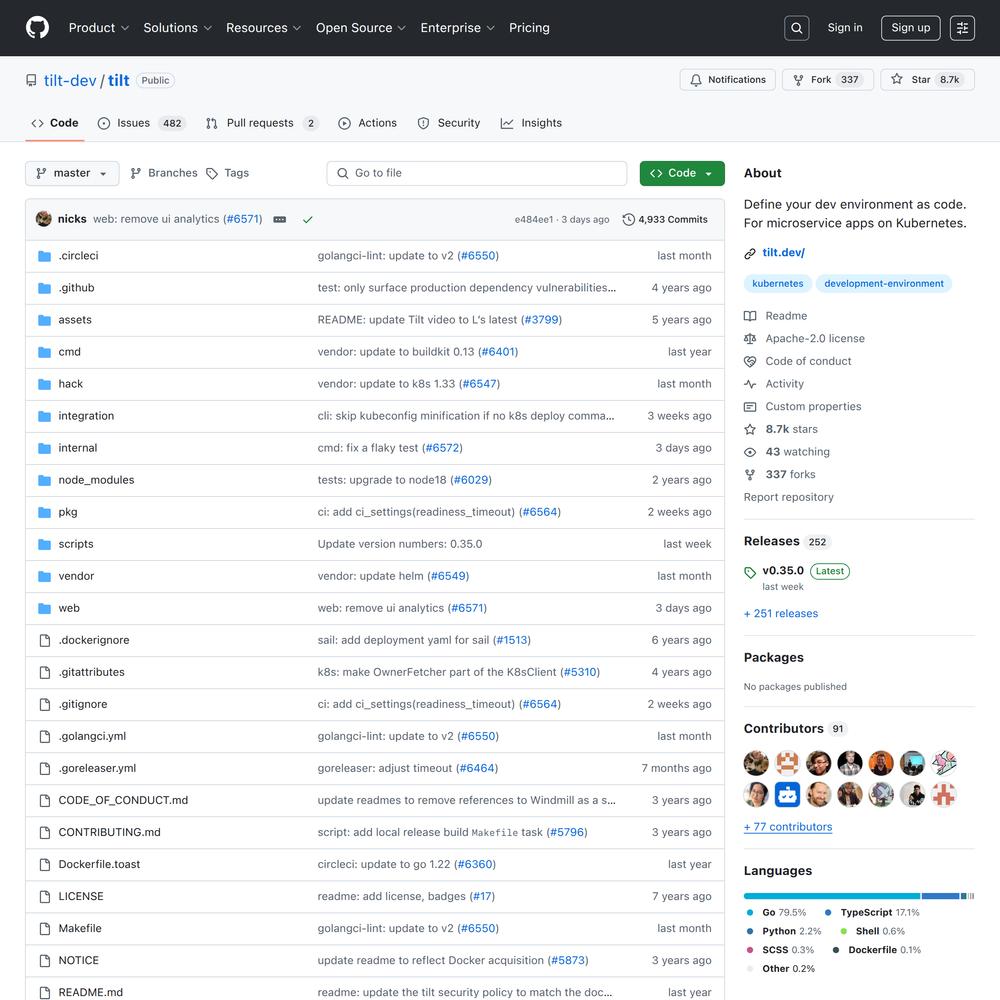Open the node_modules folder
This screenshot has height=1000, width=1000.
click(96, 480)
